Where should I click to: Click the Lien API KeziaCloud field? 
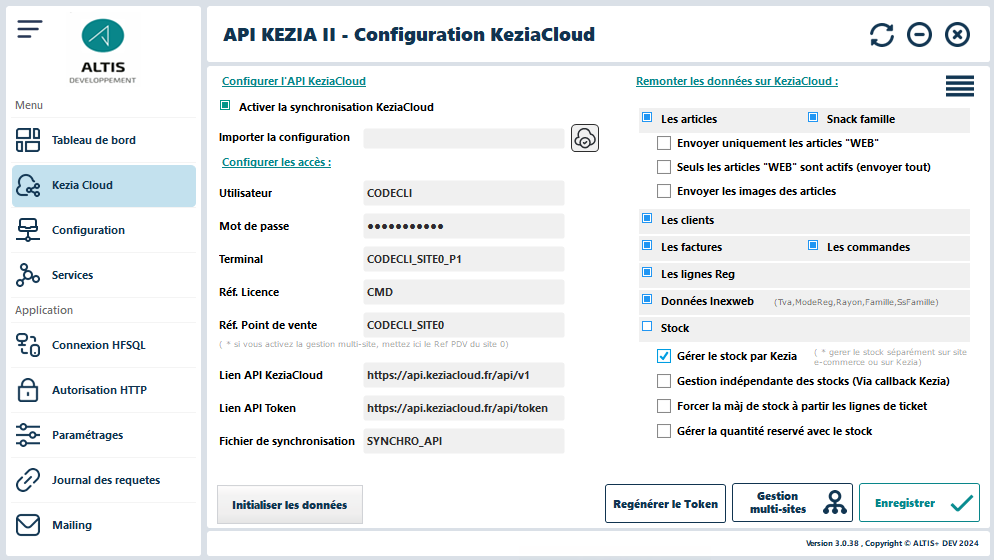465,375
